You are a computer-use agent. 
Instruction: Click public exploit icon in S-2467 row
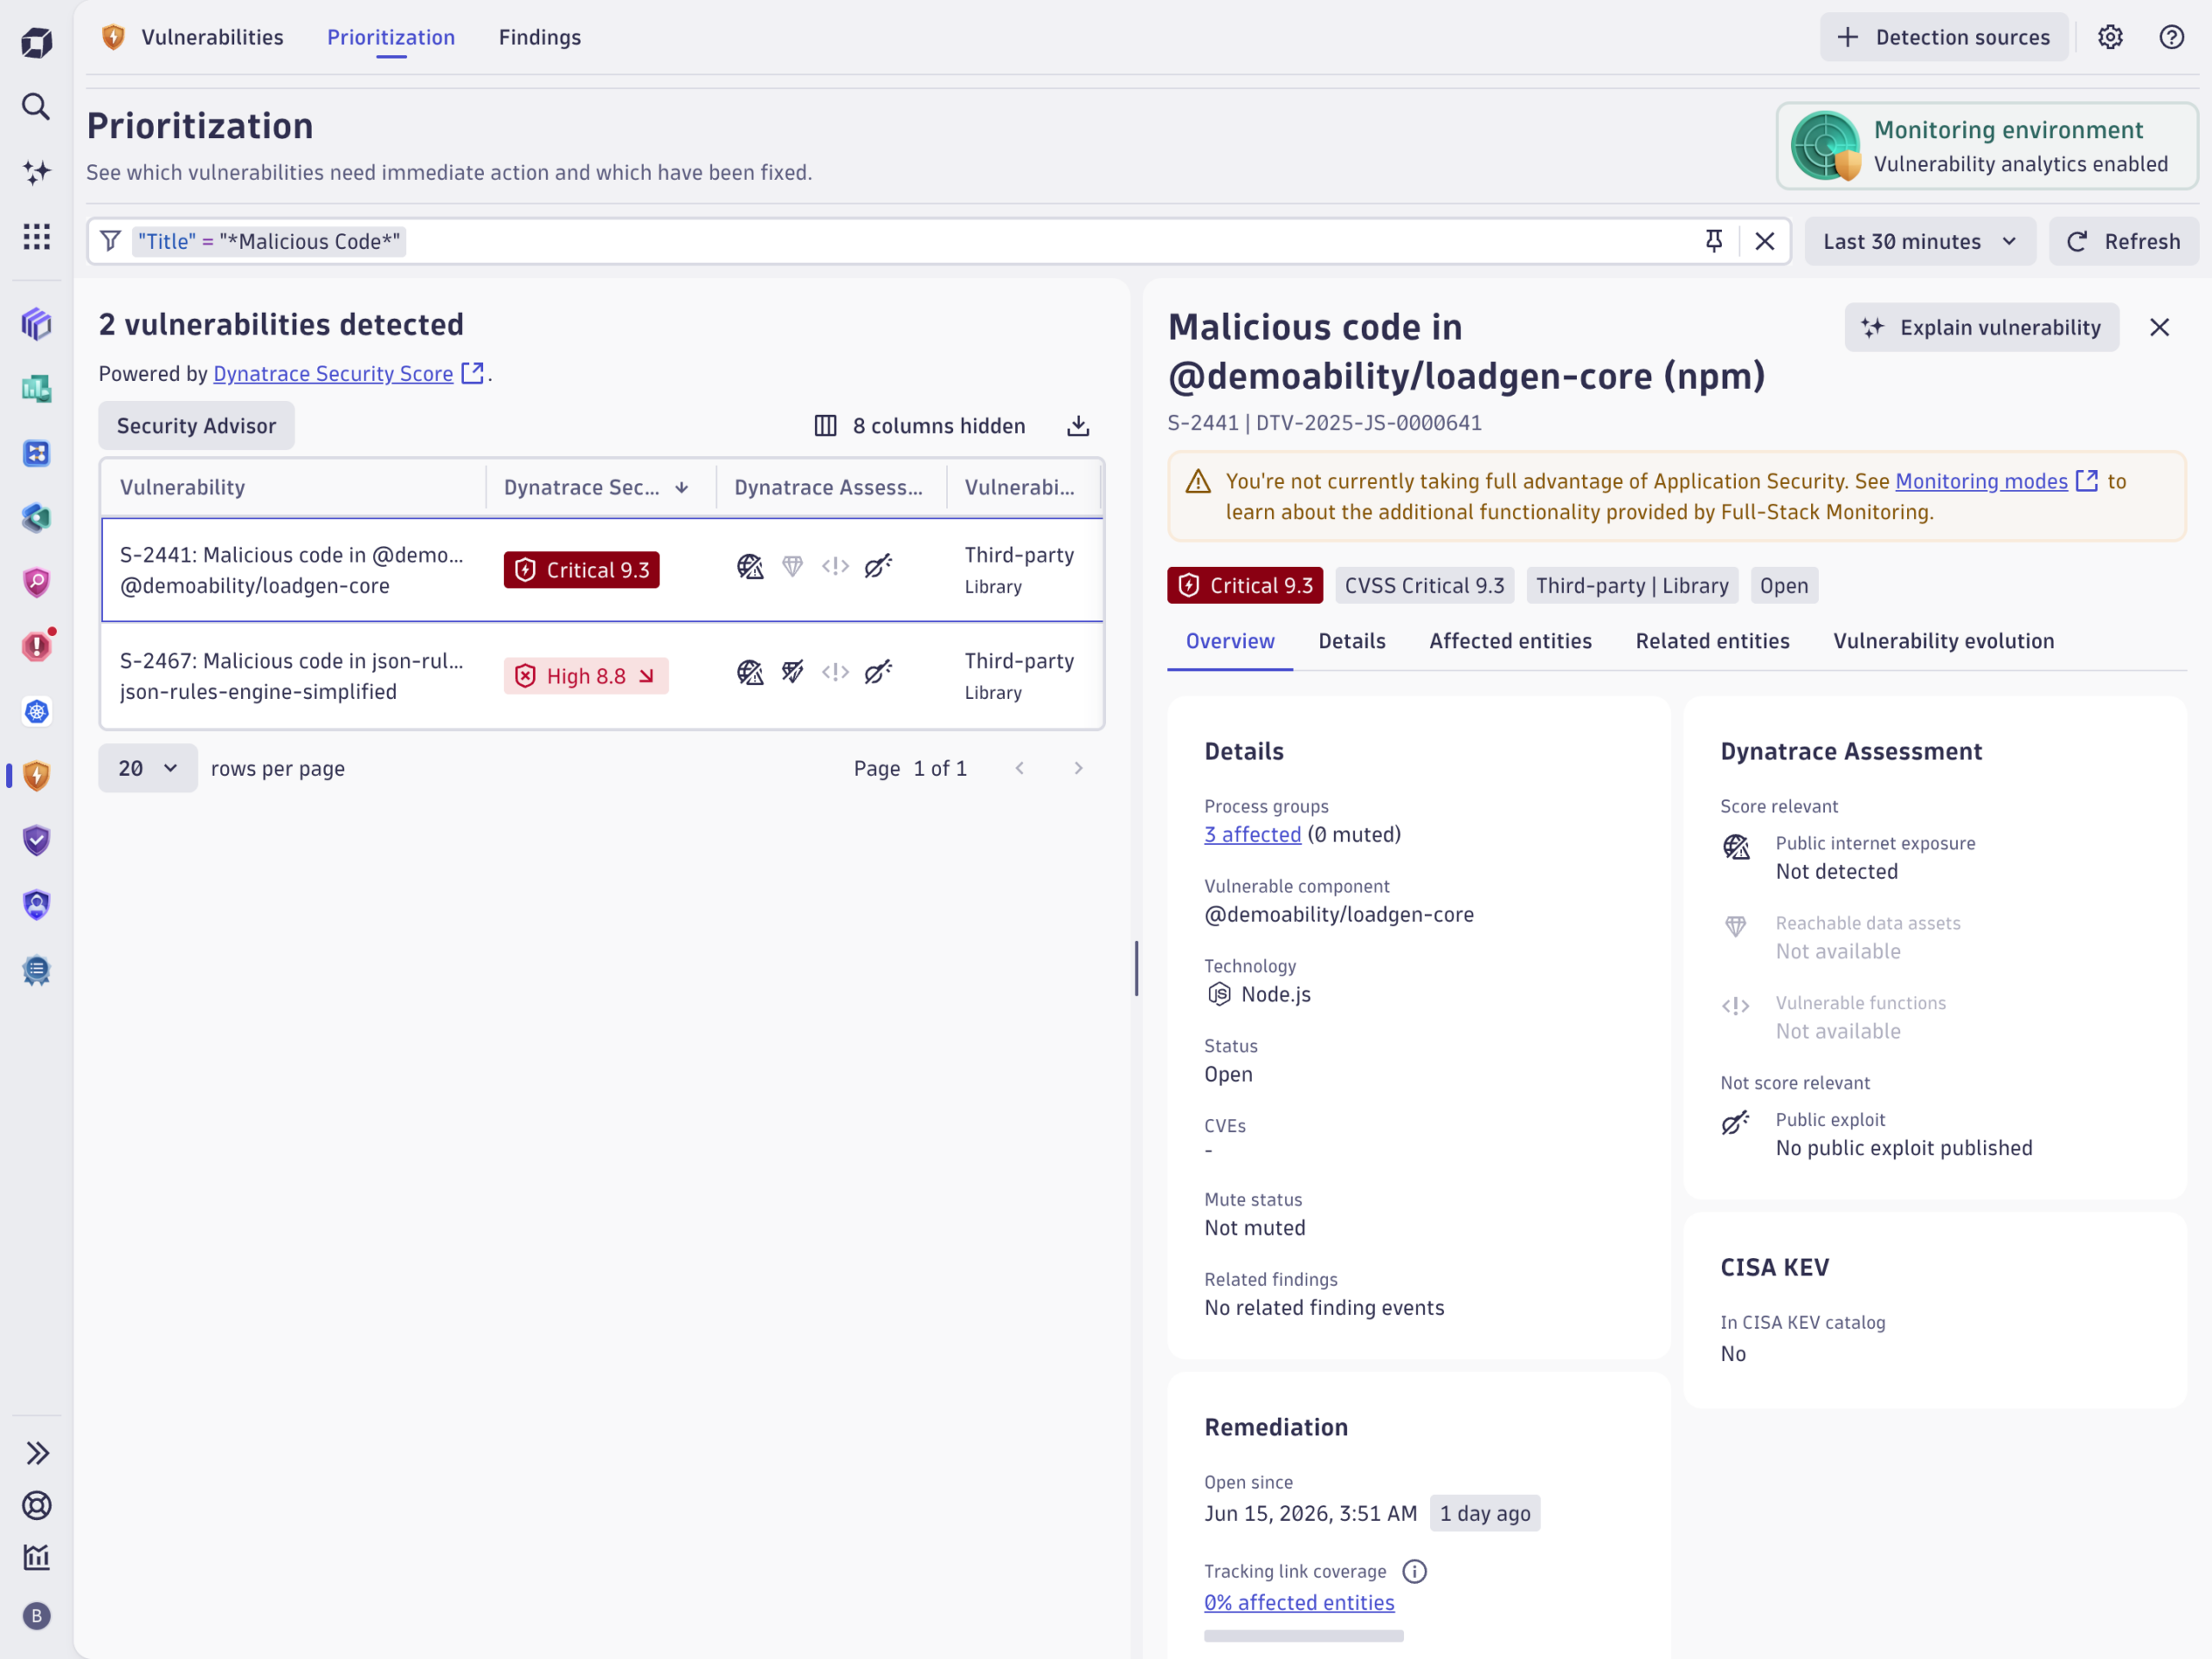pos(878,672)
